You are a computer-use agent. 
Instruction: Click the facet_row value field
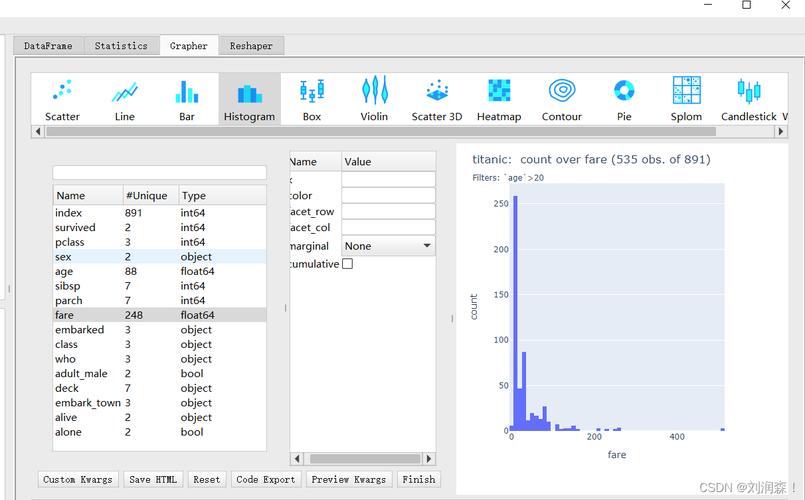388,211
